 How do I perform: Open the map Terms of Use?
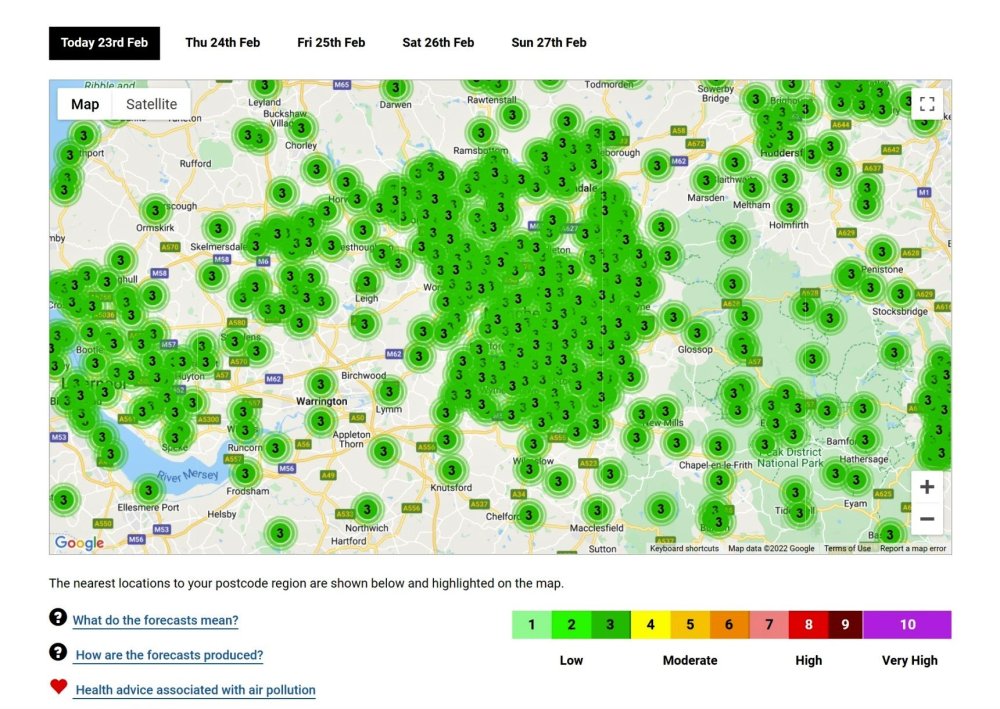(x=847, y=548)
